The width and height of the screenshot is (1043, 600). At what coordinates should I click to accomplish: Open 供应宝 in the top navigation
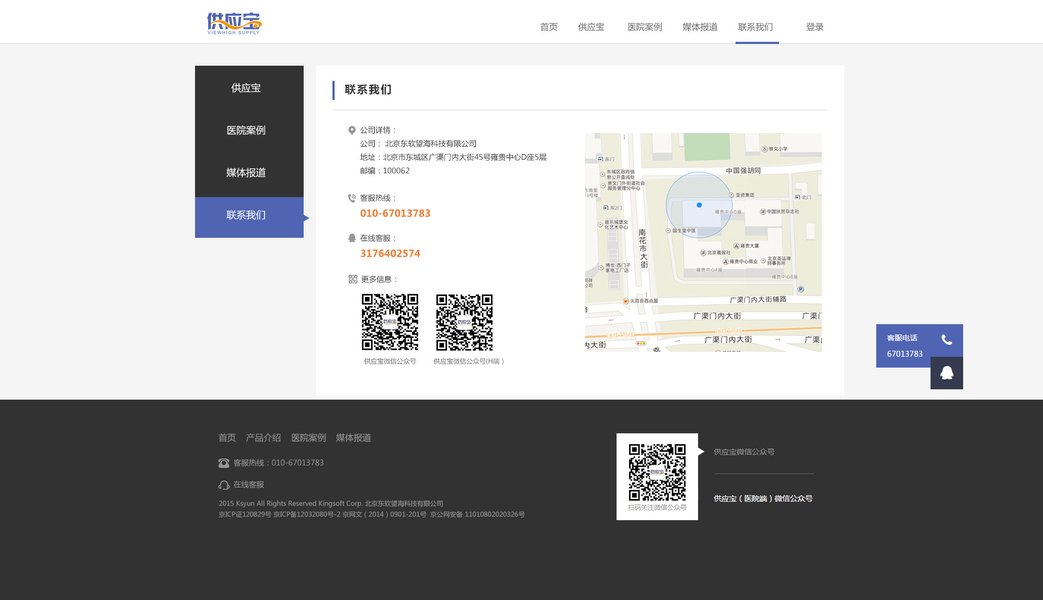[591, 27]
